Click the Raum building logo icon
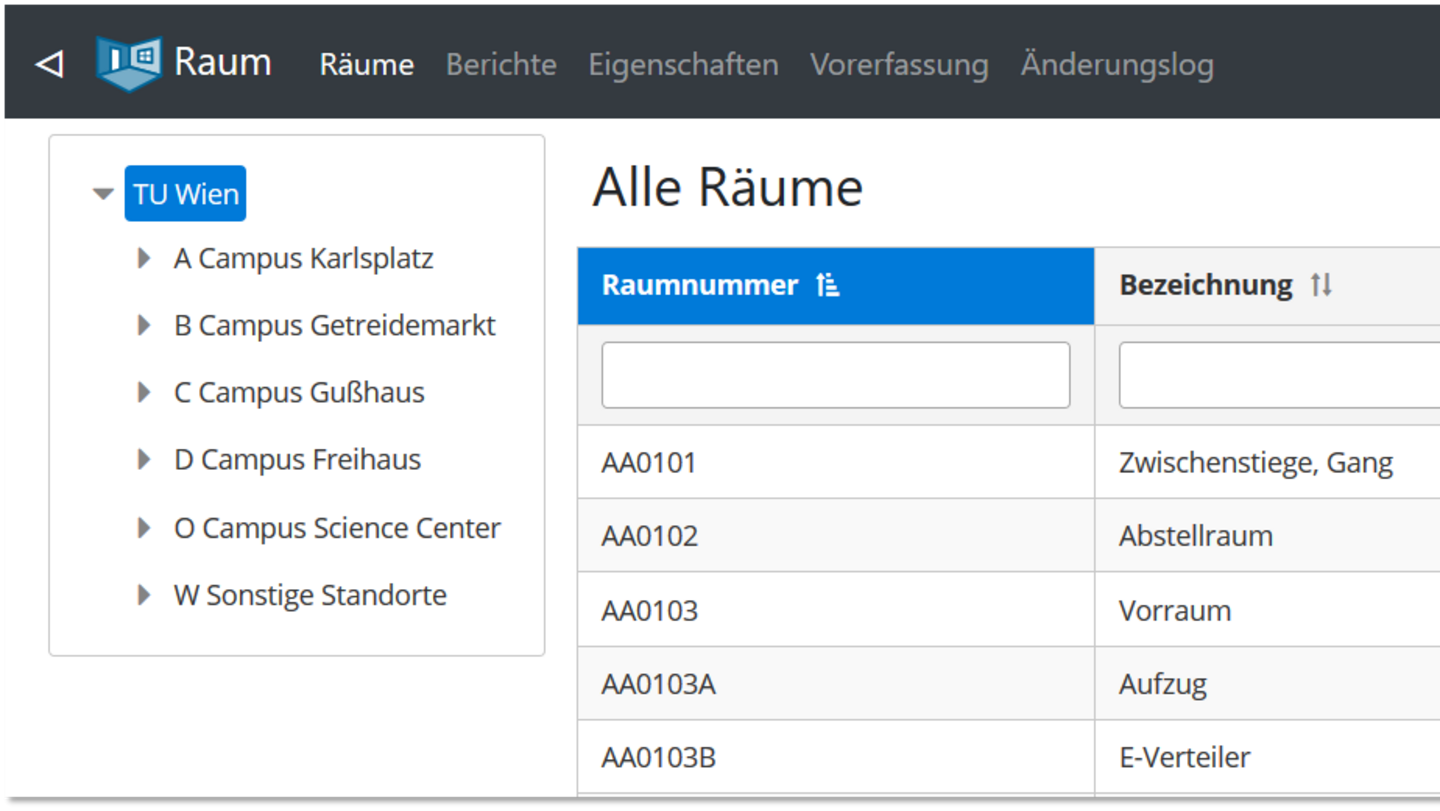Viewport: 1440px width, 811px height. coord(129,63)
